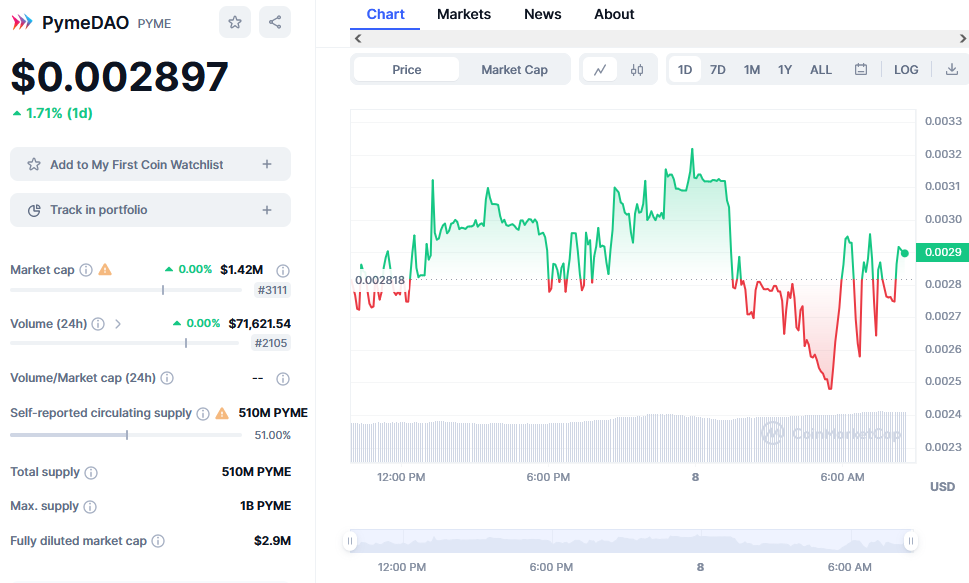This screenshot has width=969, height=583.
Task: Open the About tab
Action: [x=614, y=14]
